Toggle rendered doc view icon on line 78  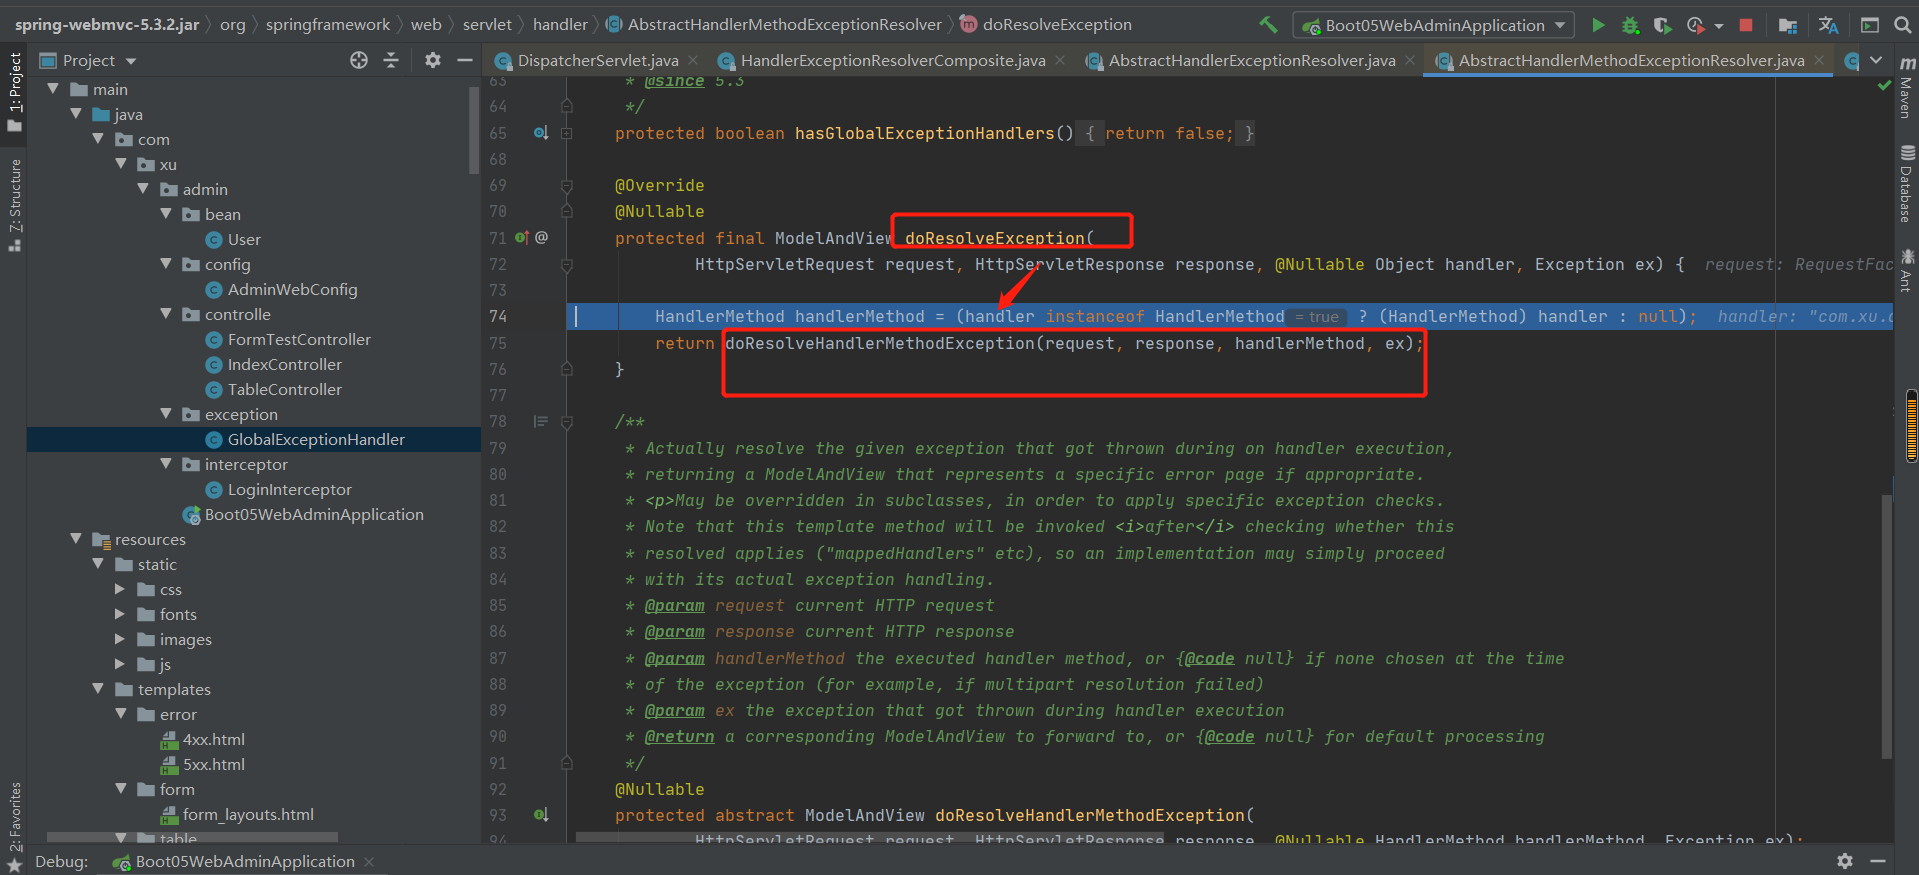click(541, 422)
